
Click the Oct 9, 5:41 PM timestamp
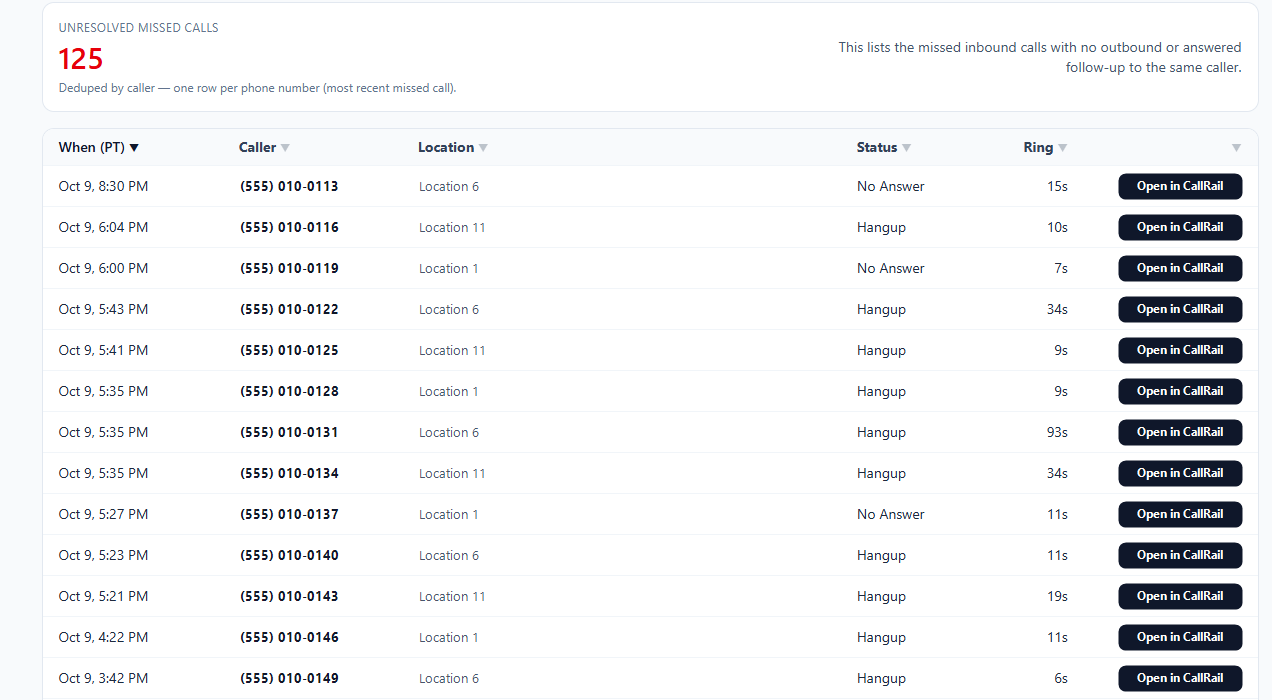[103, 351]
